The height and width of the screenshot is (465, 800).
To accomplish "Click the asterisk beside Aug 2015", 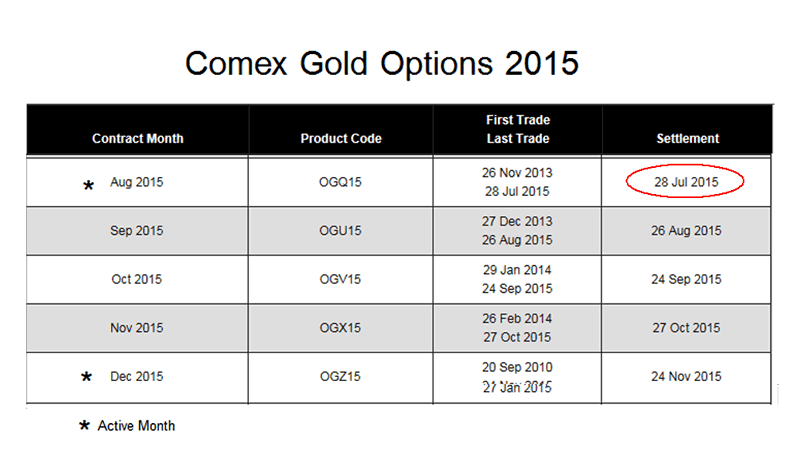I will point(88,186).
